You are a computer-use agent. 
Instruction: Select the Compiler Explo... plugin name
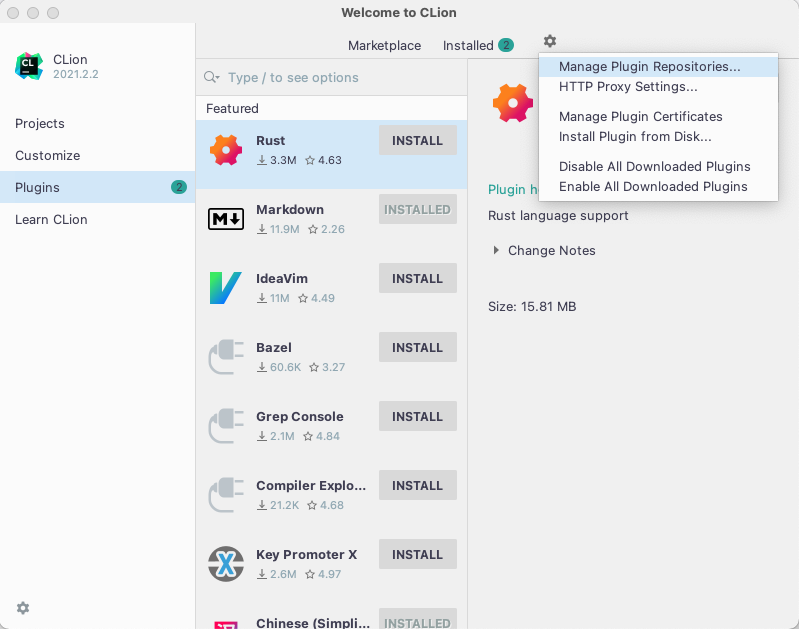311,485
